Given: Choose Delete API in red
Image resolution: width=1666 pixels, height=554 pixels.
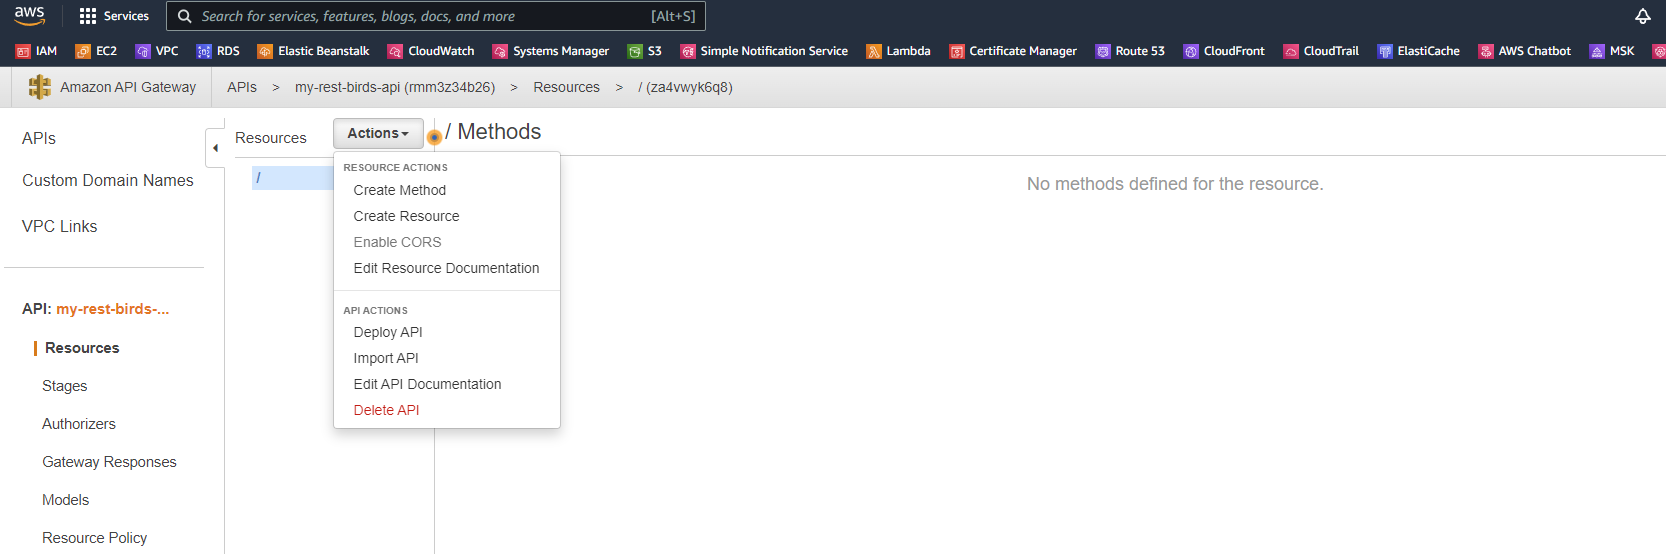Looking at the screenshot, I should point(386,410).
